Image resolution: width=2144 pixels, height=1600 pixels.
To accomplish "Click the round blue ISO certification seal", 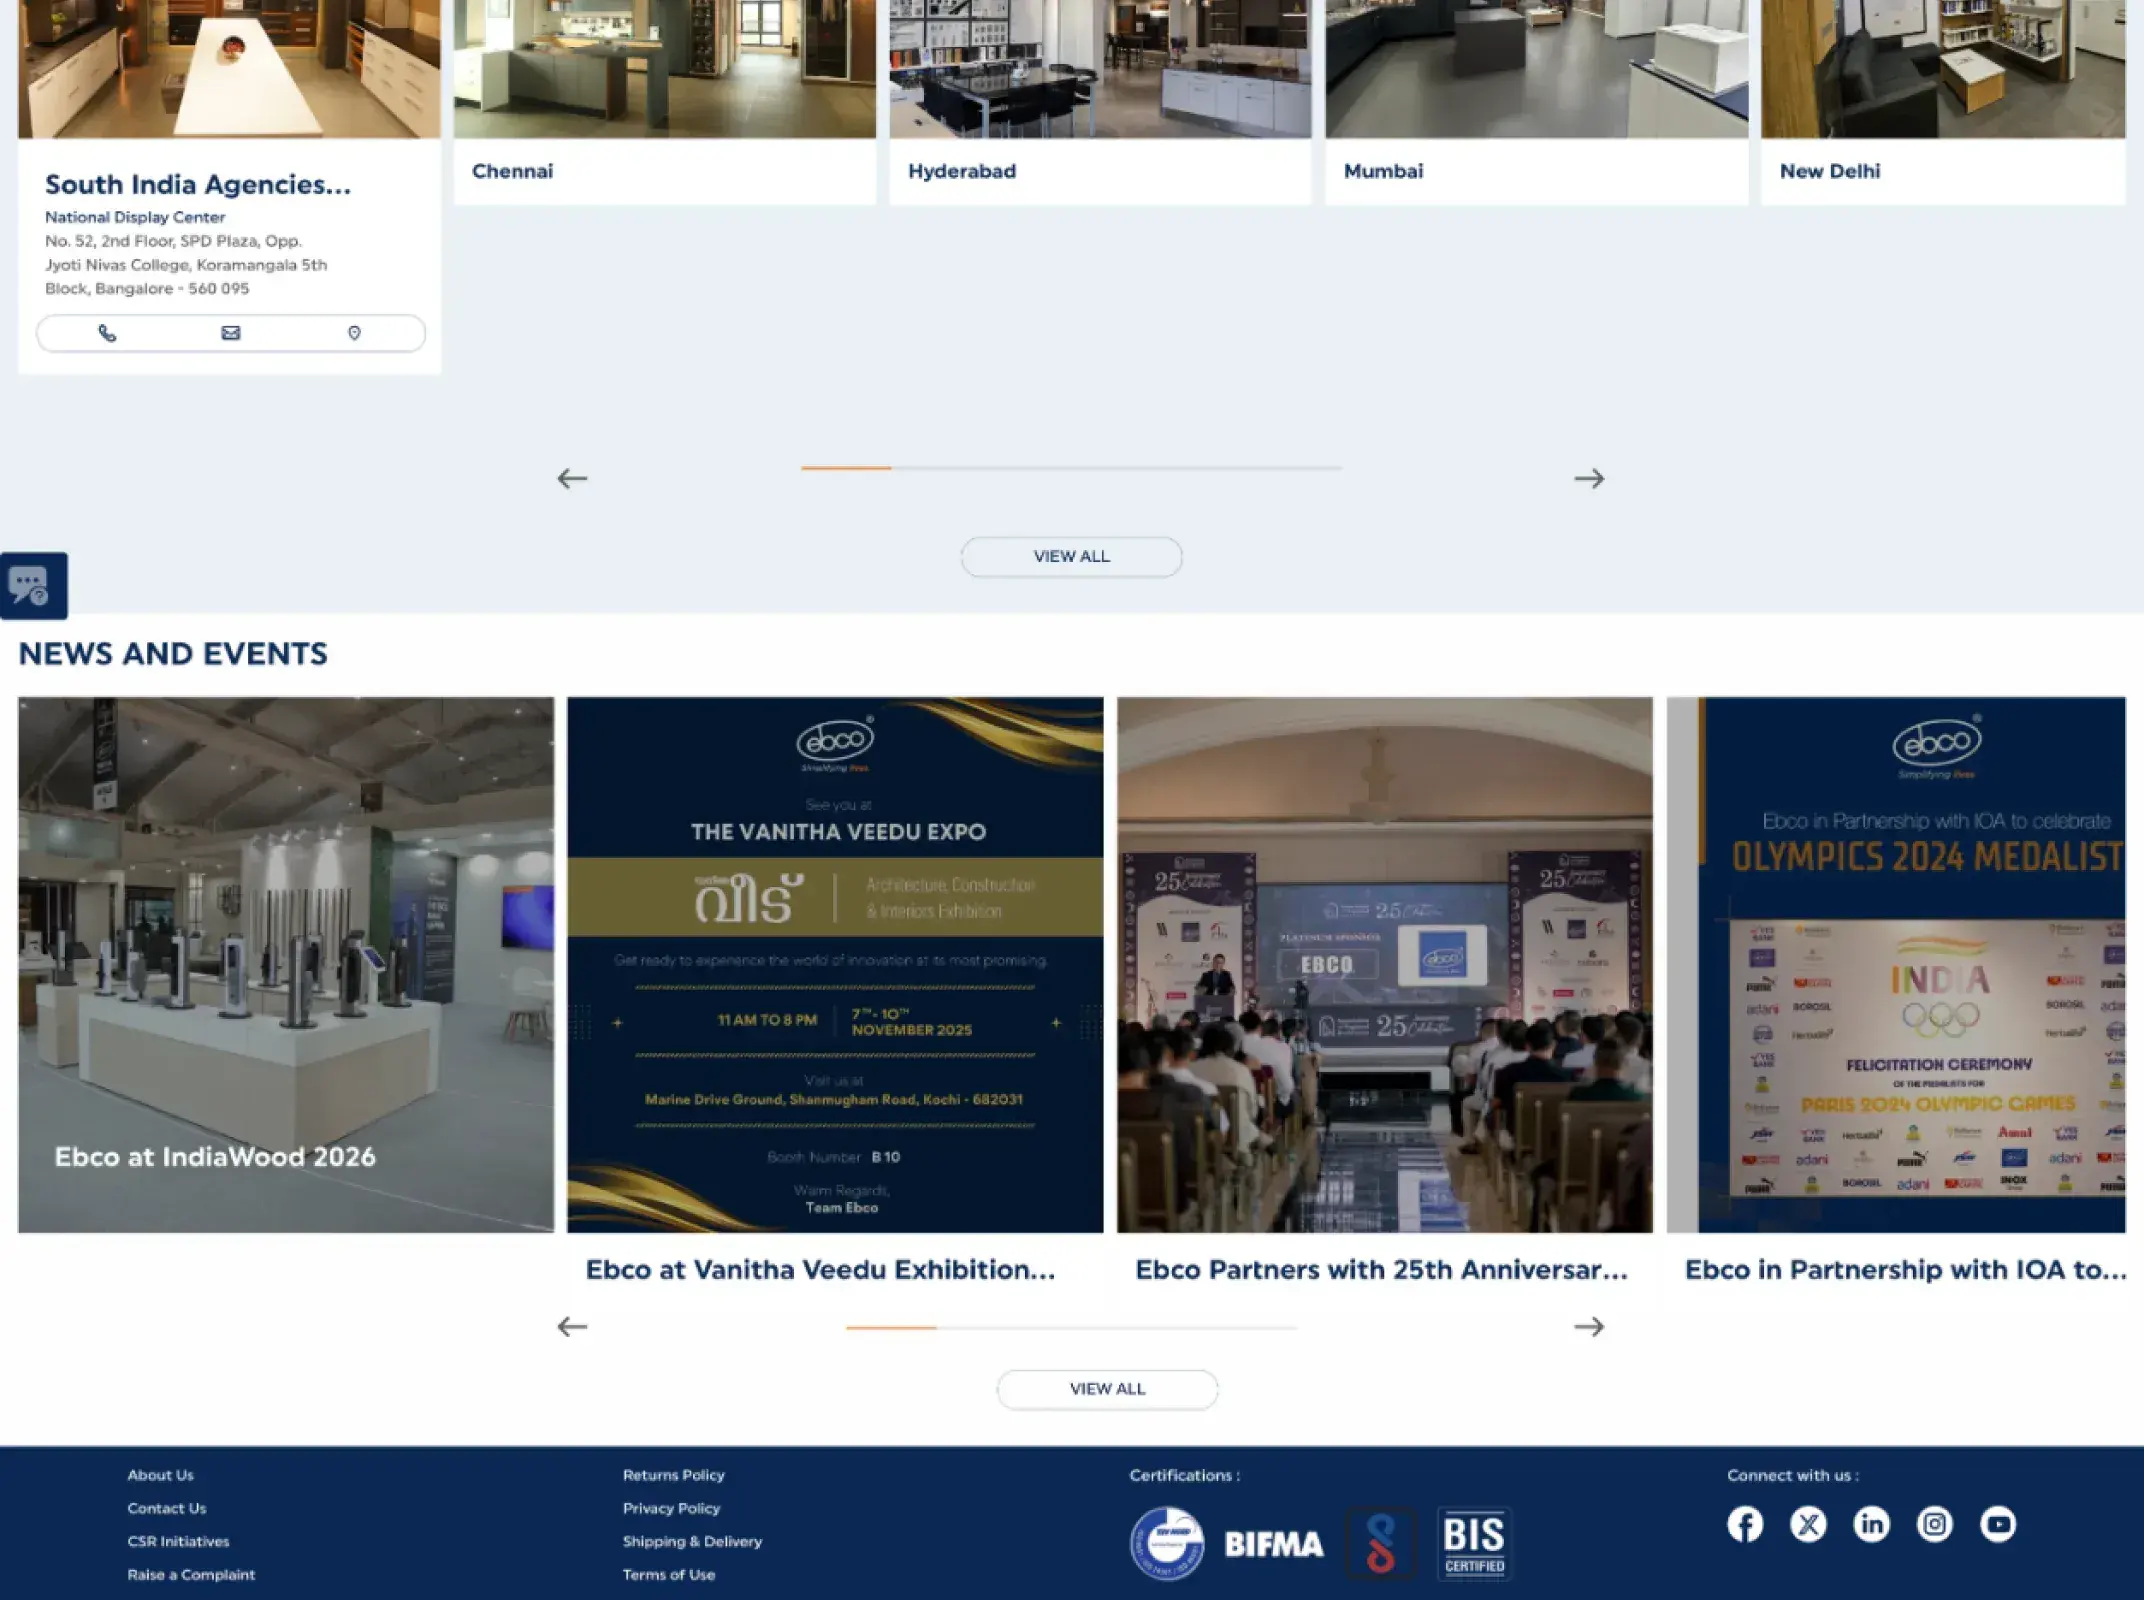I will [1167, 1543].
